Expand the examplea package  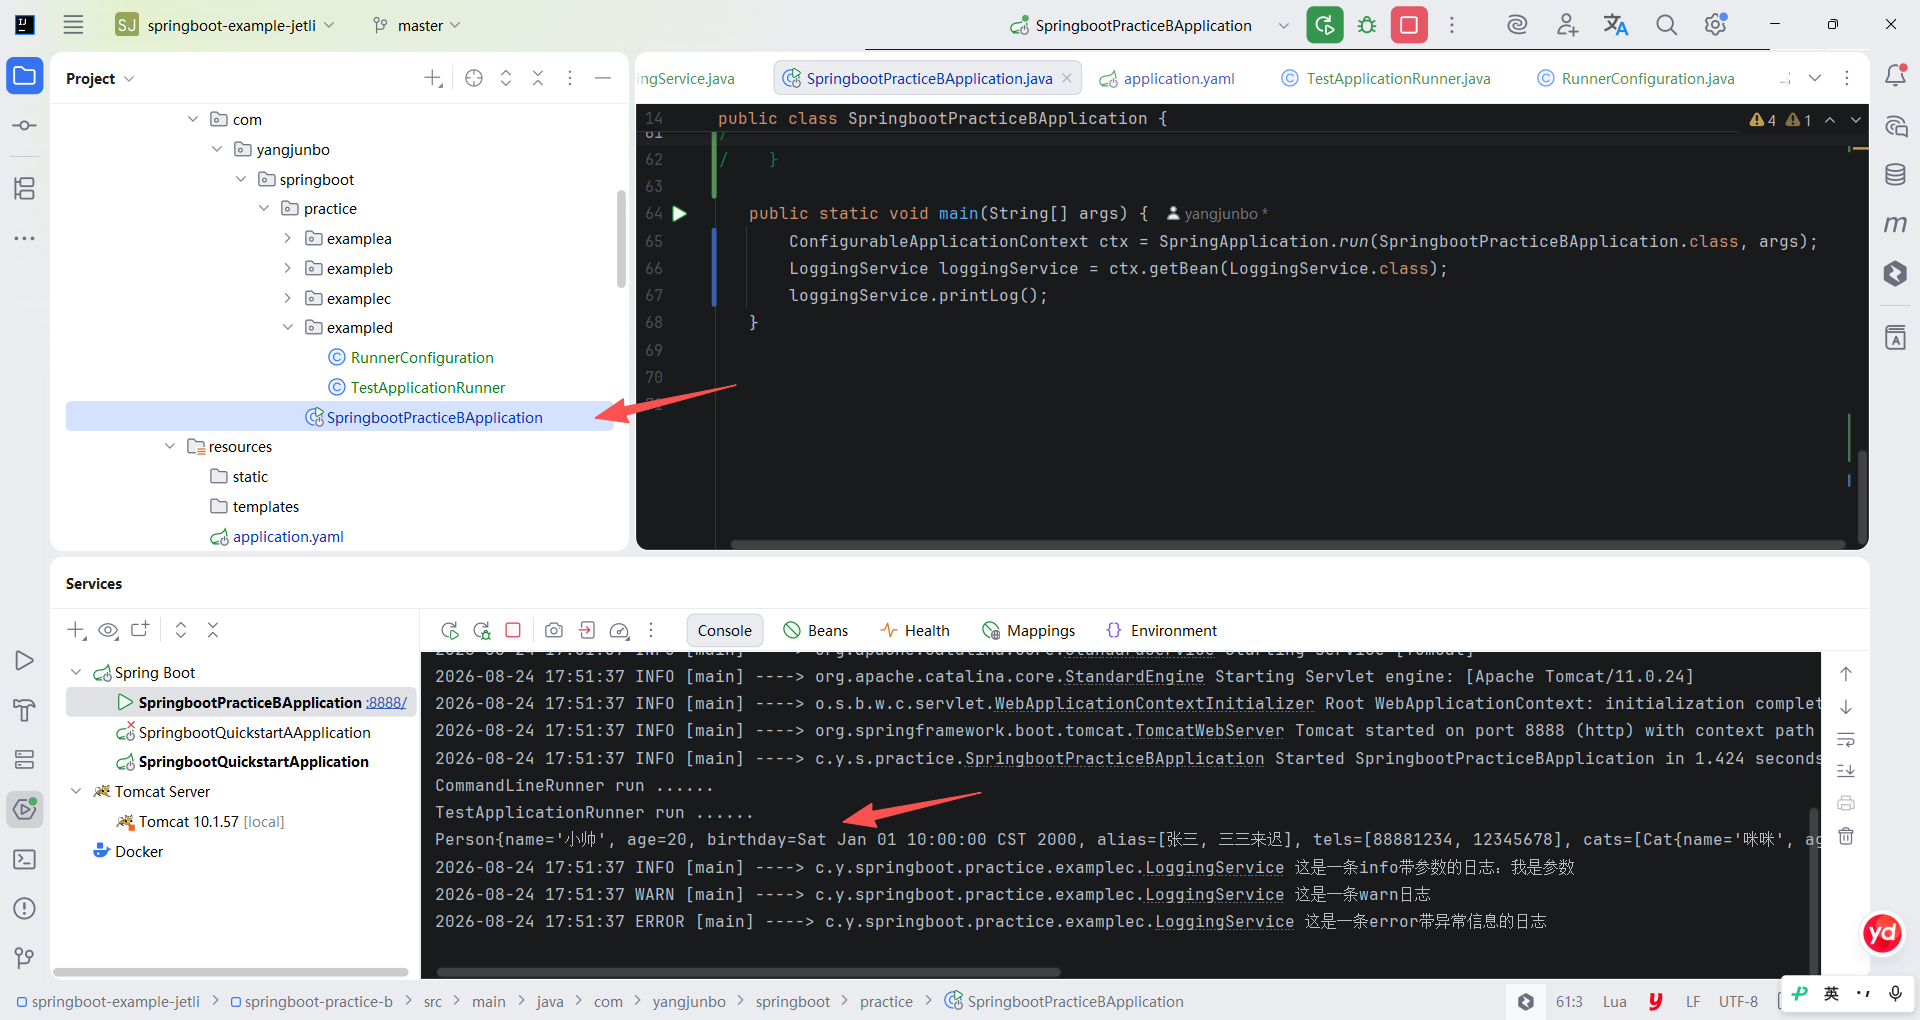[x=288, y=238]
